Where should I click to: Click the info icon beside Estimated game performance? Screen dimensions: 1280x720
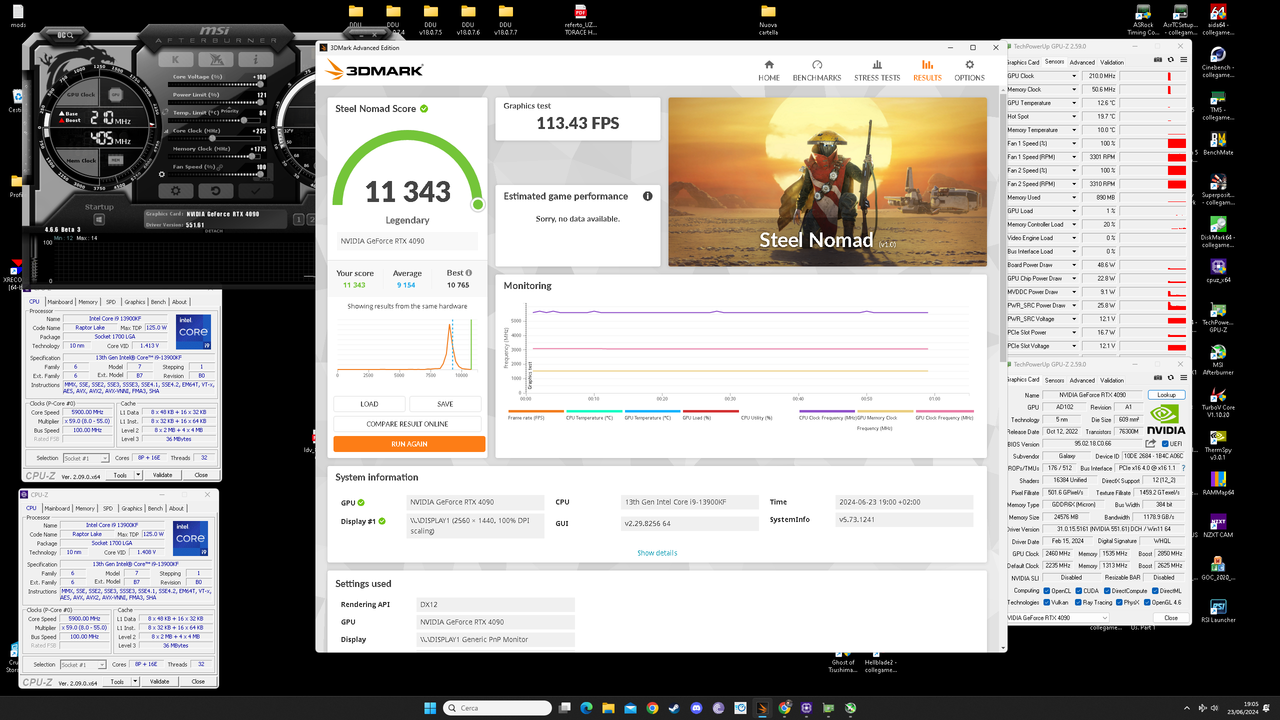pyautogui.click(x=648, y=196)
